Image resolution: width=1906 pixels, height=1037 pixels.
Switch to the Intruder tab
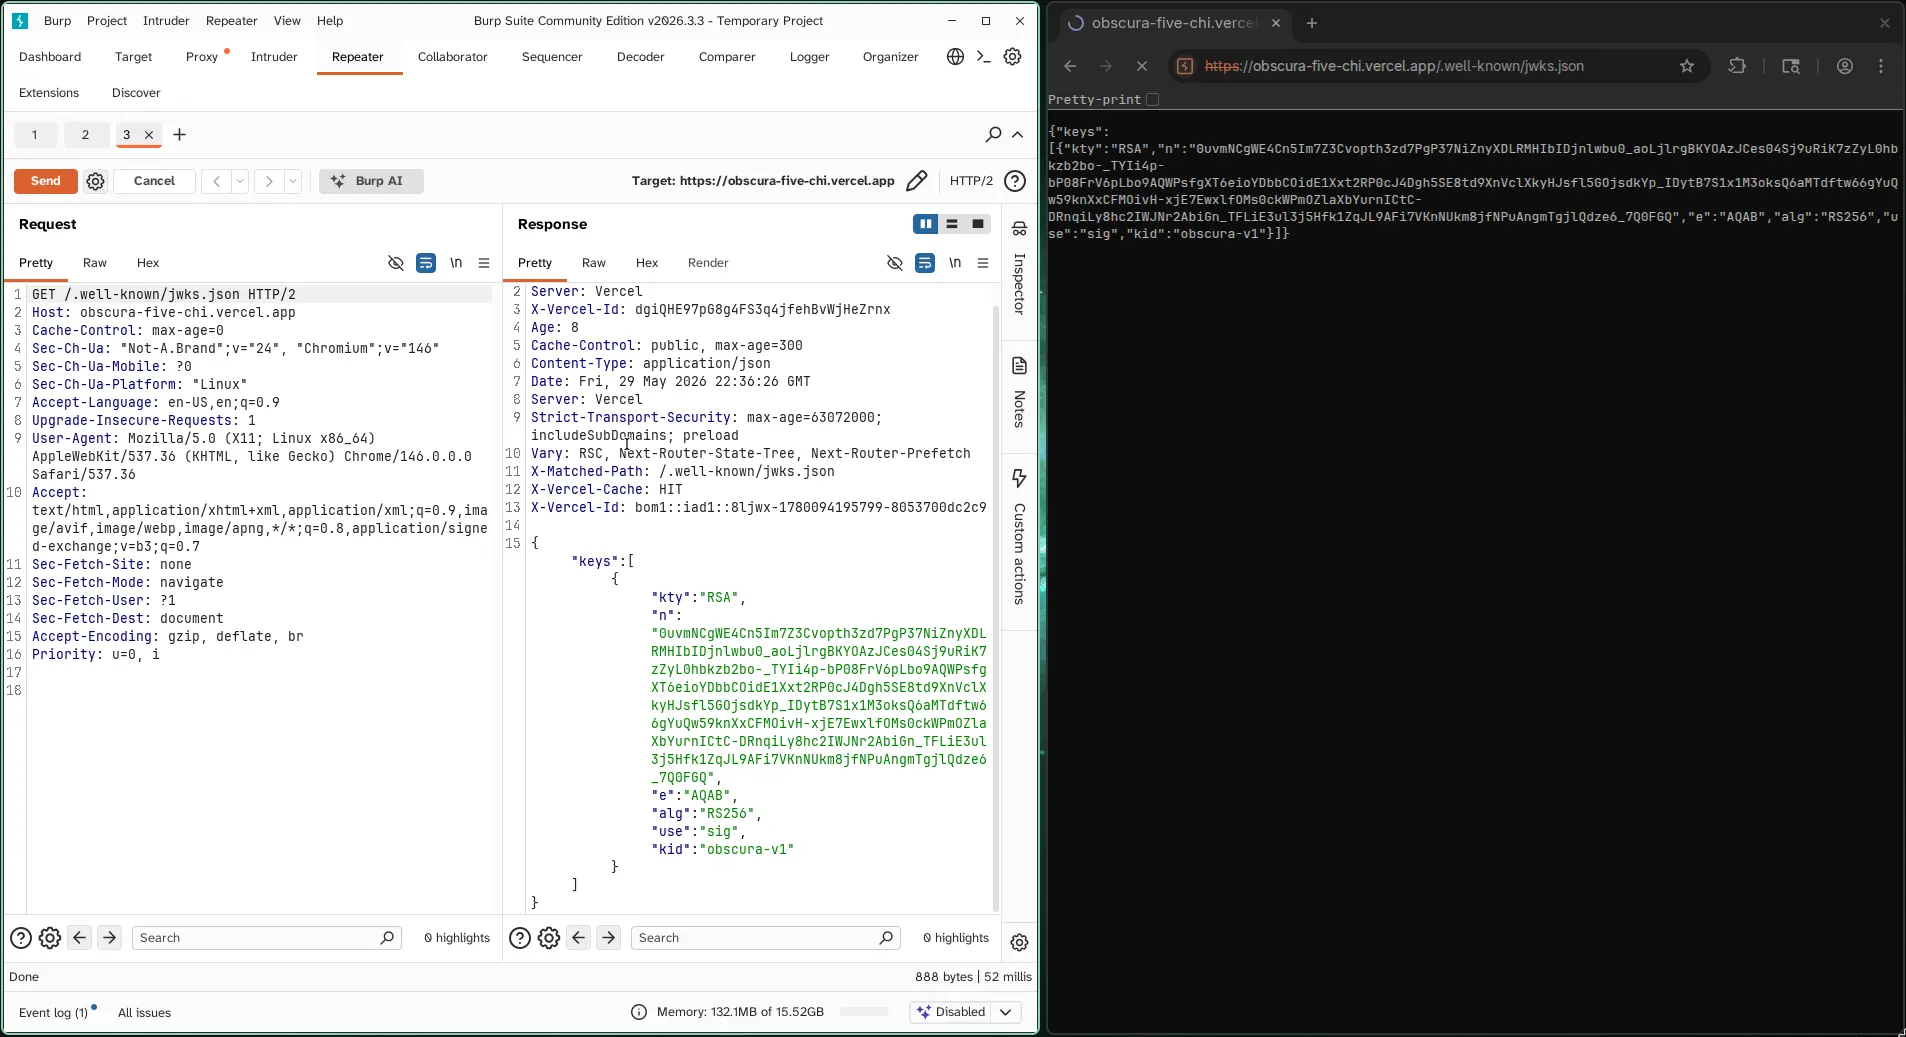pyautogui.click(x=274, y=57)
